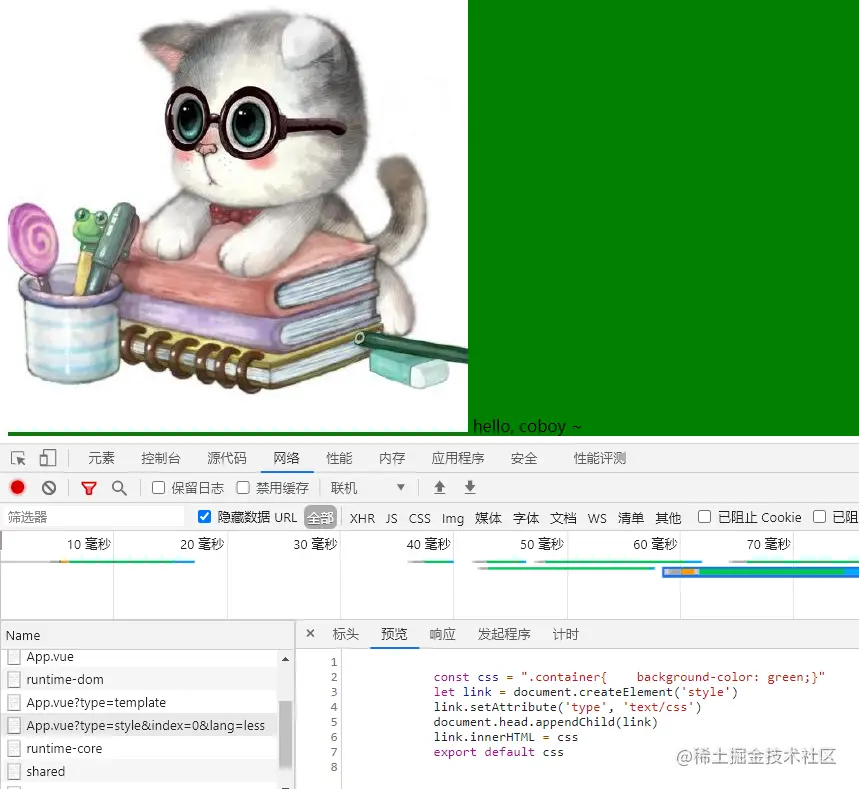Viewport: 859px width, 789px height.
Task: Stop recording network log with red button
Action: 18,487
